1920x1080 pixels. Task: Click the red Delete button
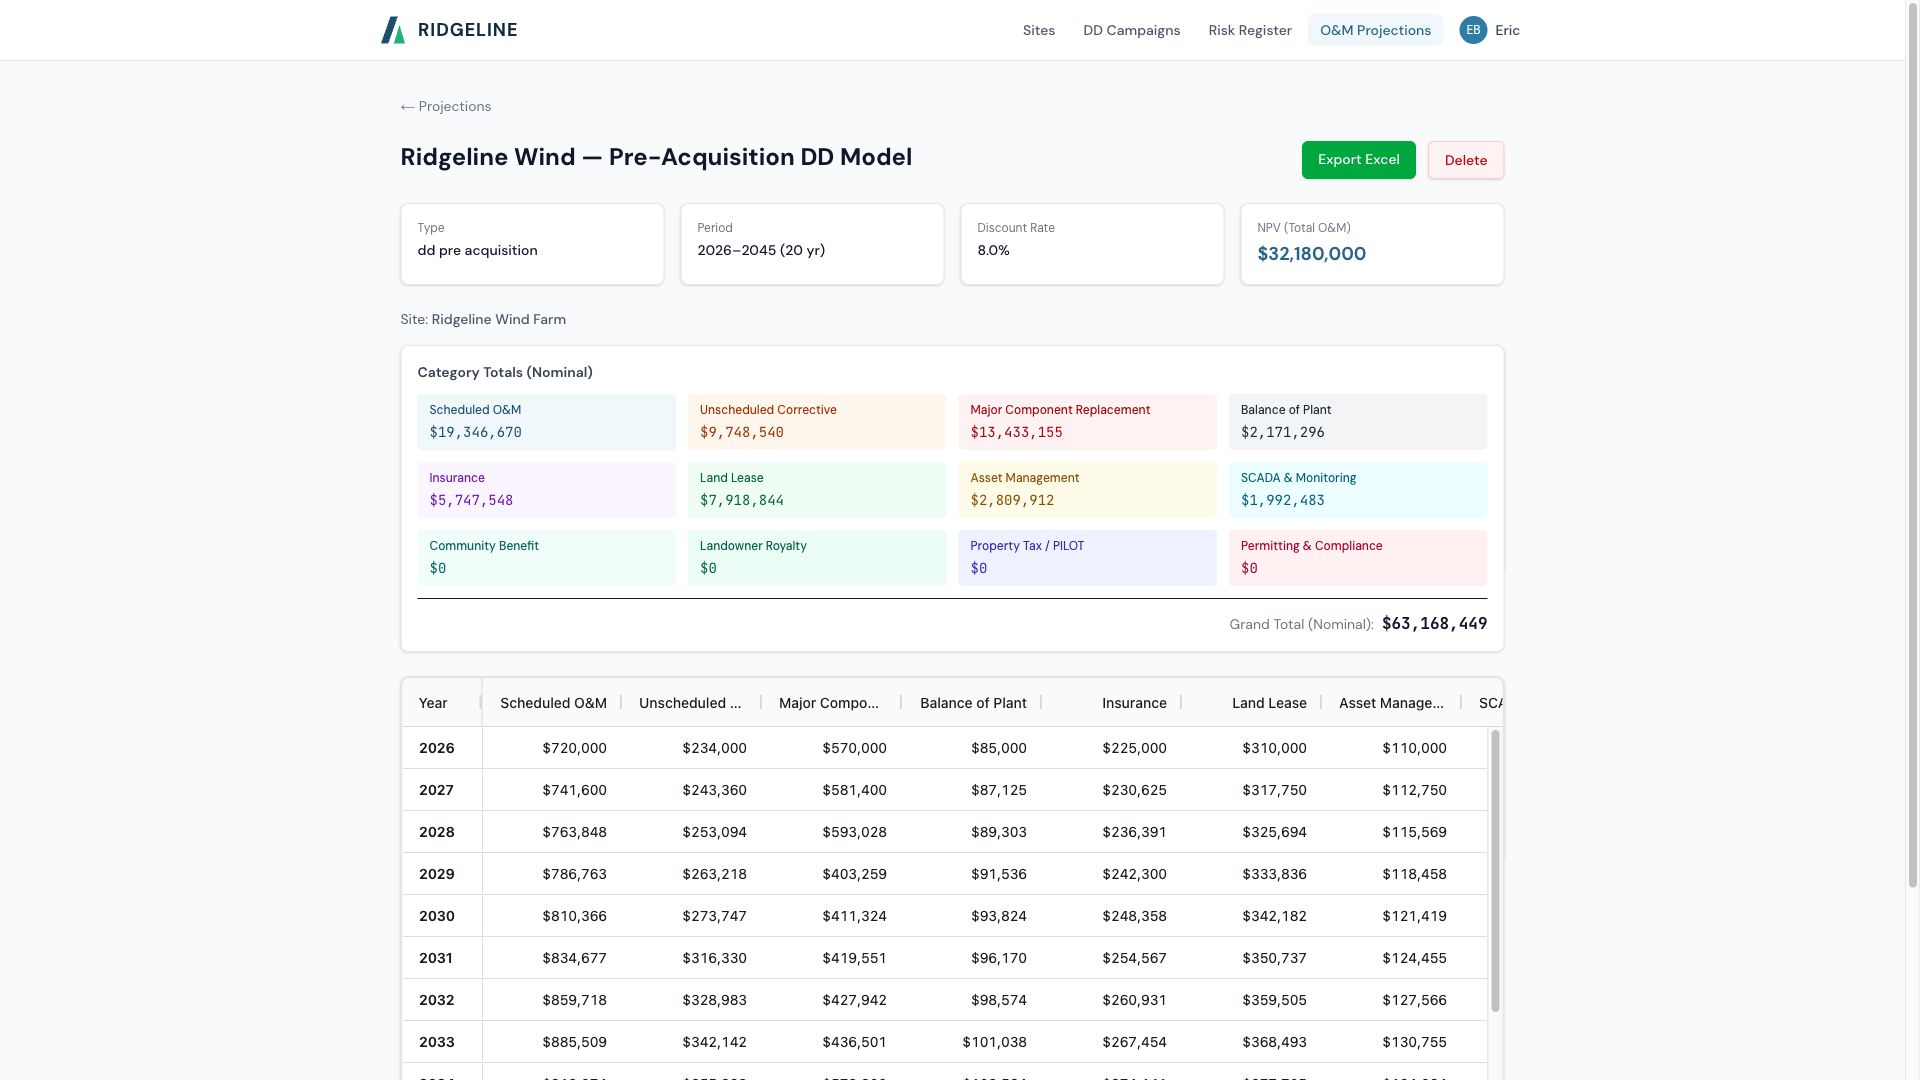(x=1465, y=160)
